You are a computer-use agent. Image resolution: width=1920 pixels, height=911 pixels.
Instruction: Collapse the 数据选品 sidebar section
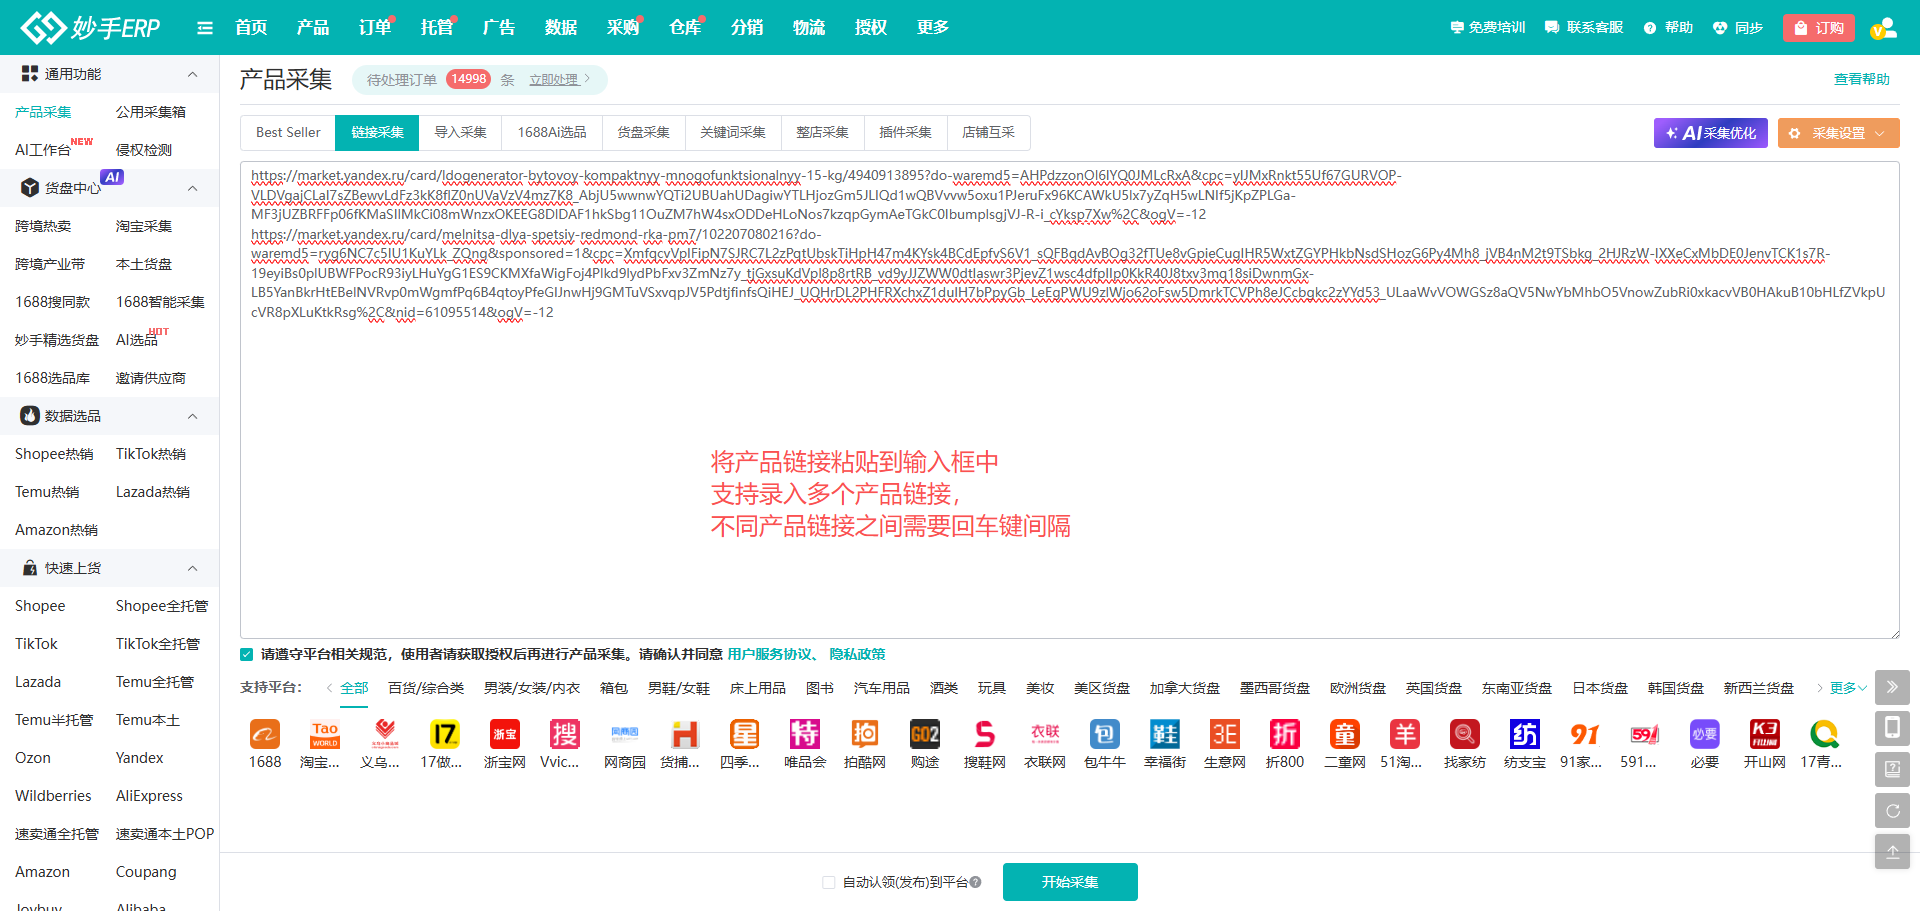(192, 416)
